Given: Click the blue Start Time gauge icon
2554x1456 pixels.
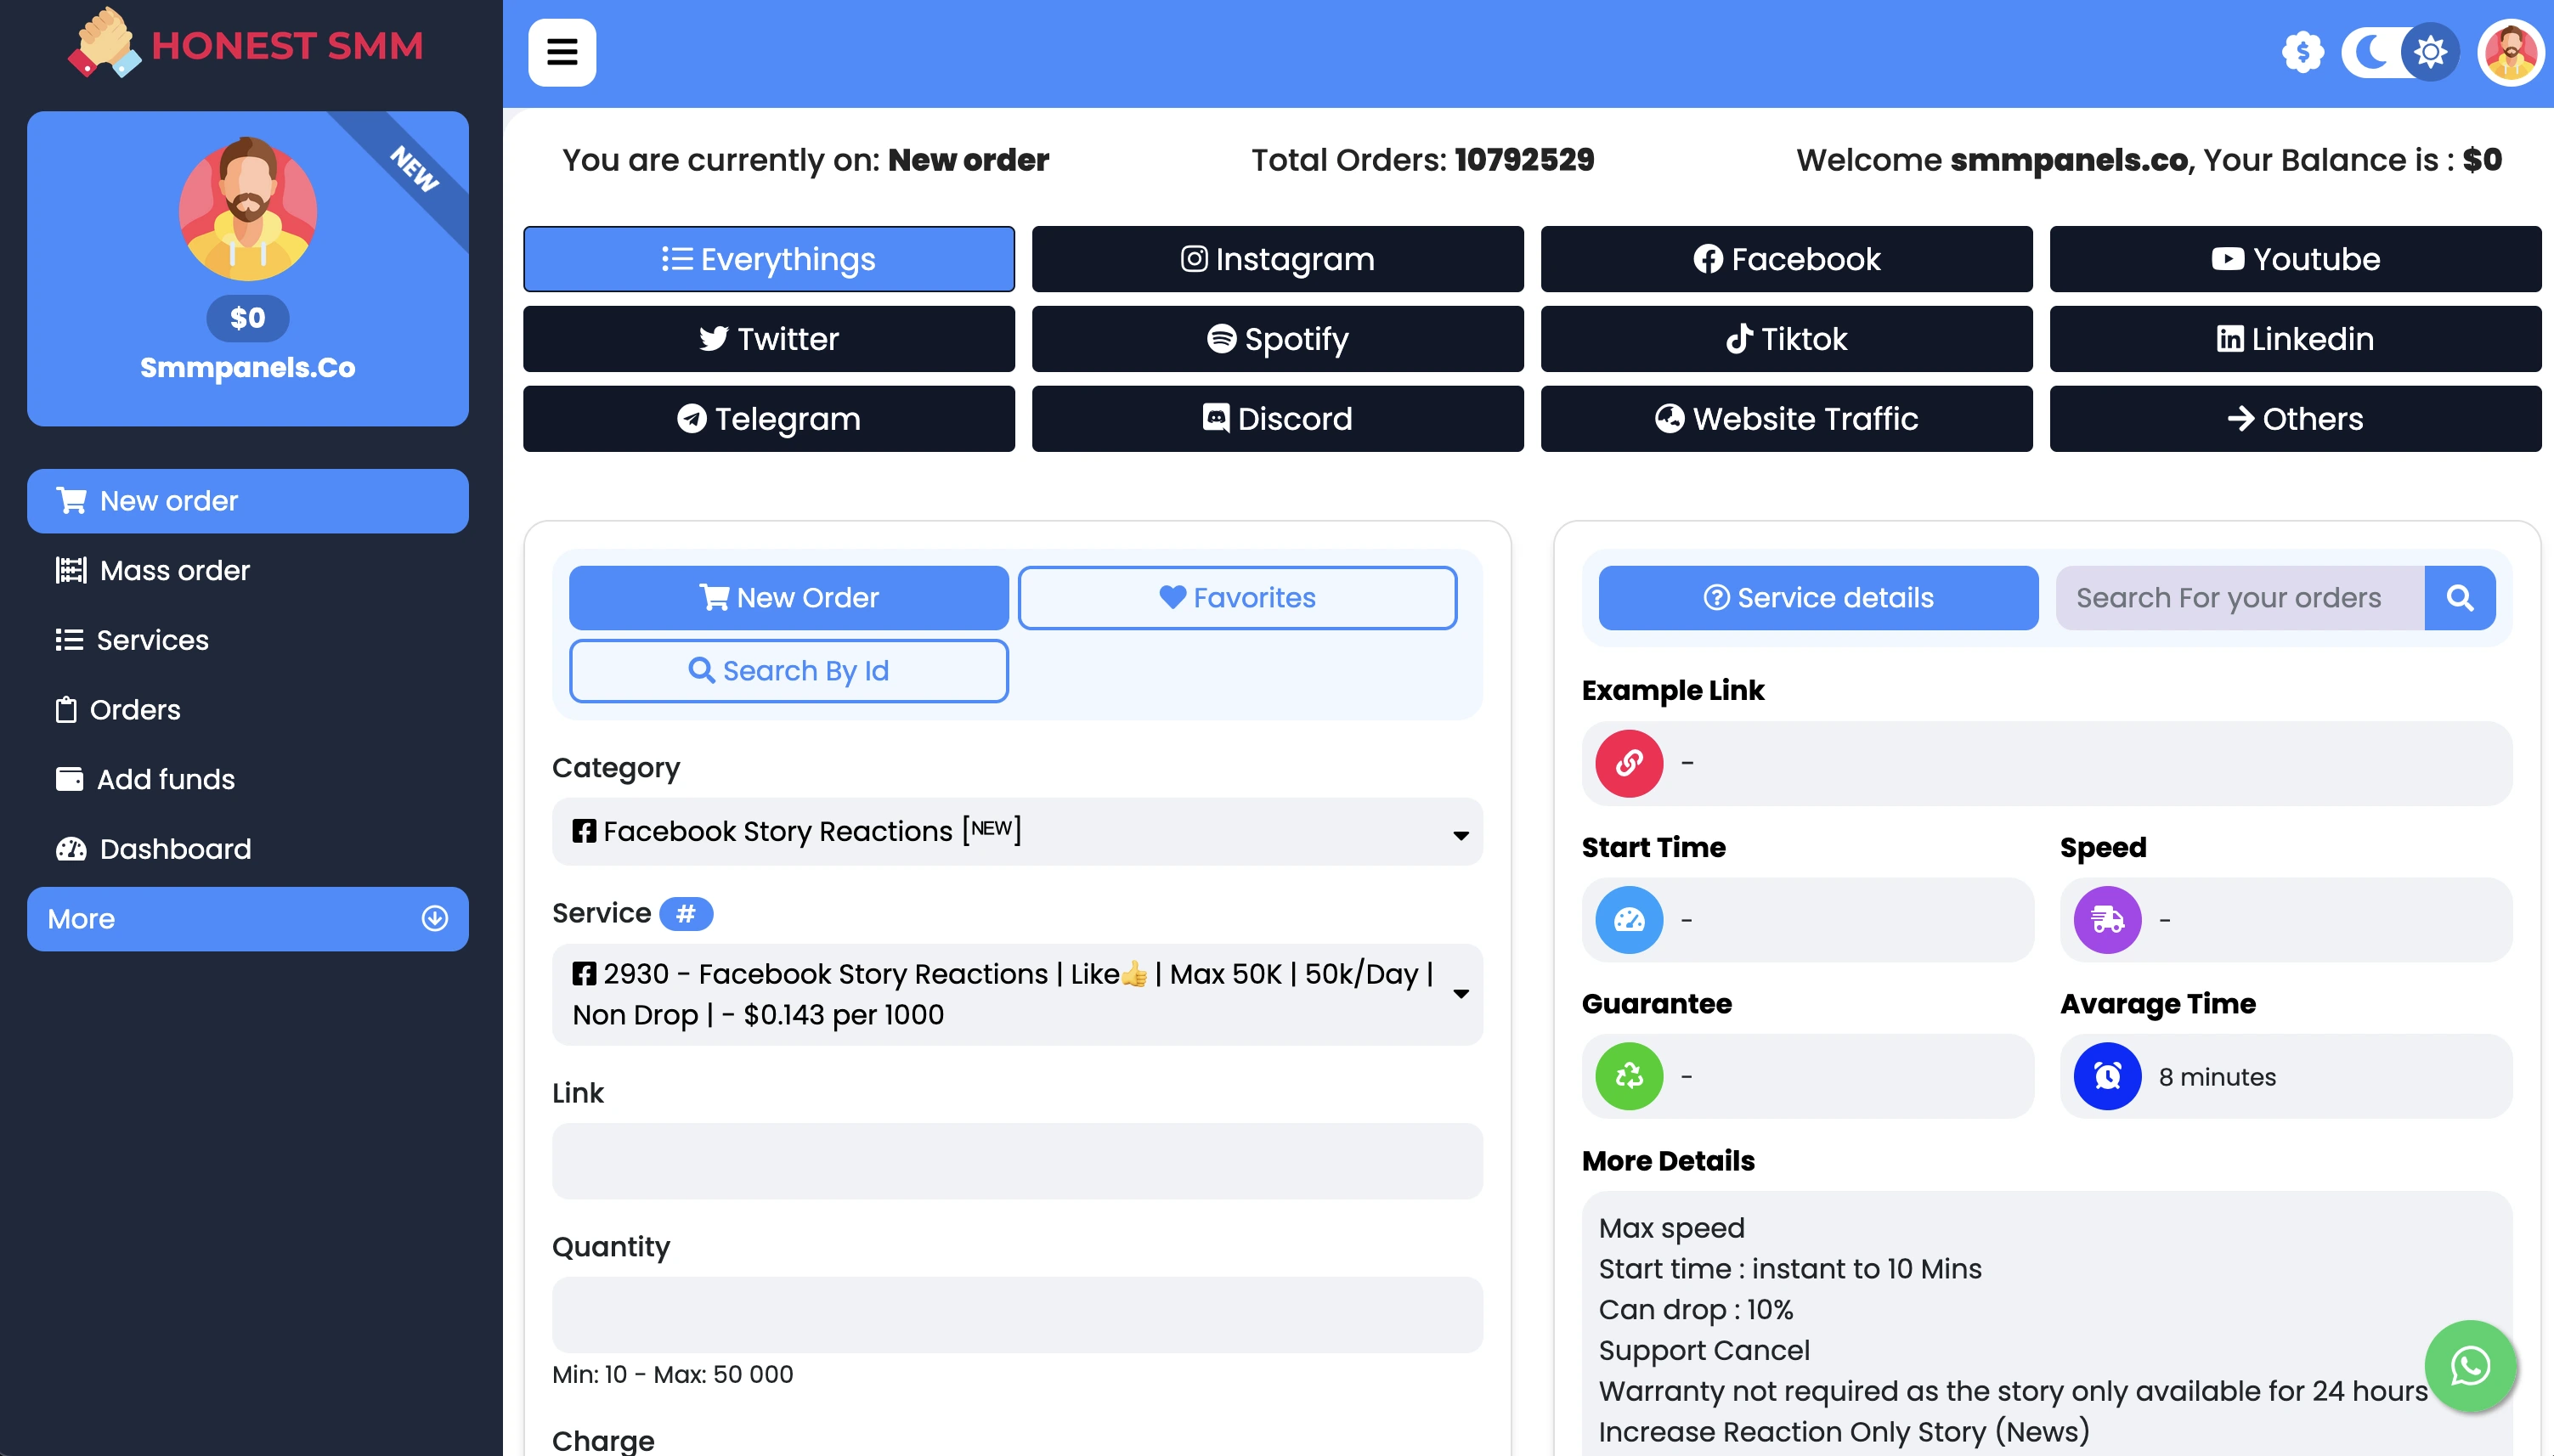Looking at the screenshot, I should tap(1629, 920).
